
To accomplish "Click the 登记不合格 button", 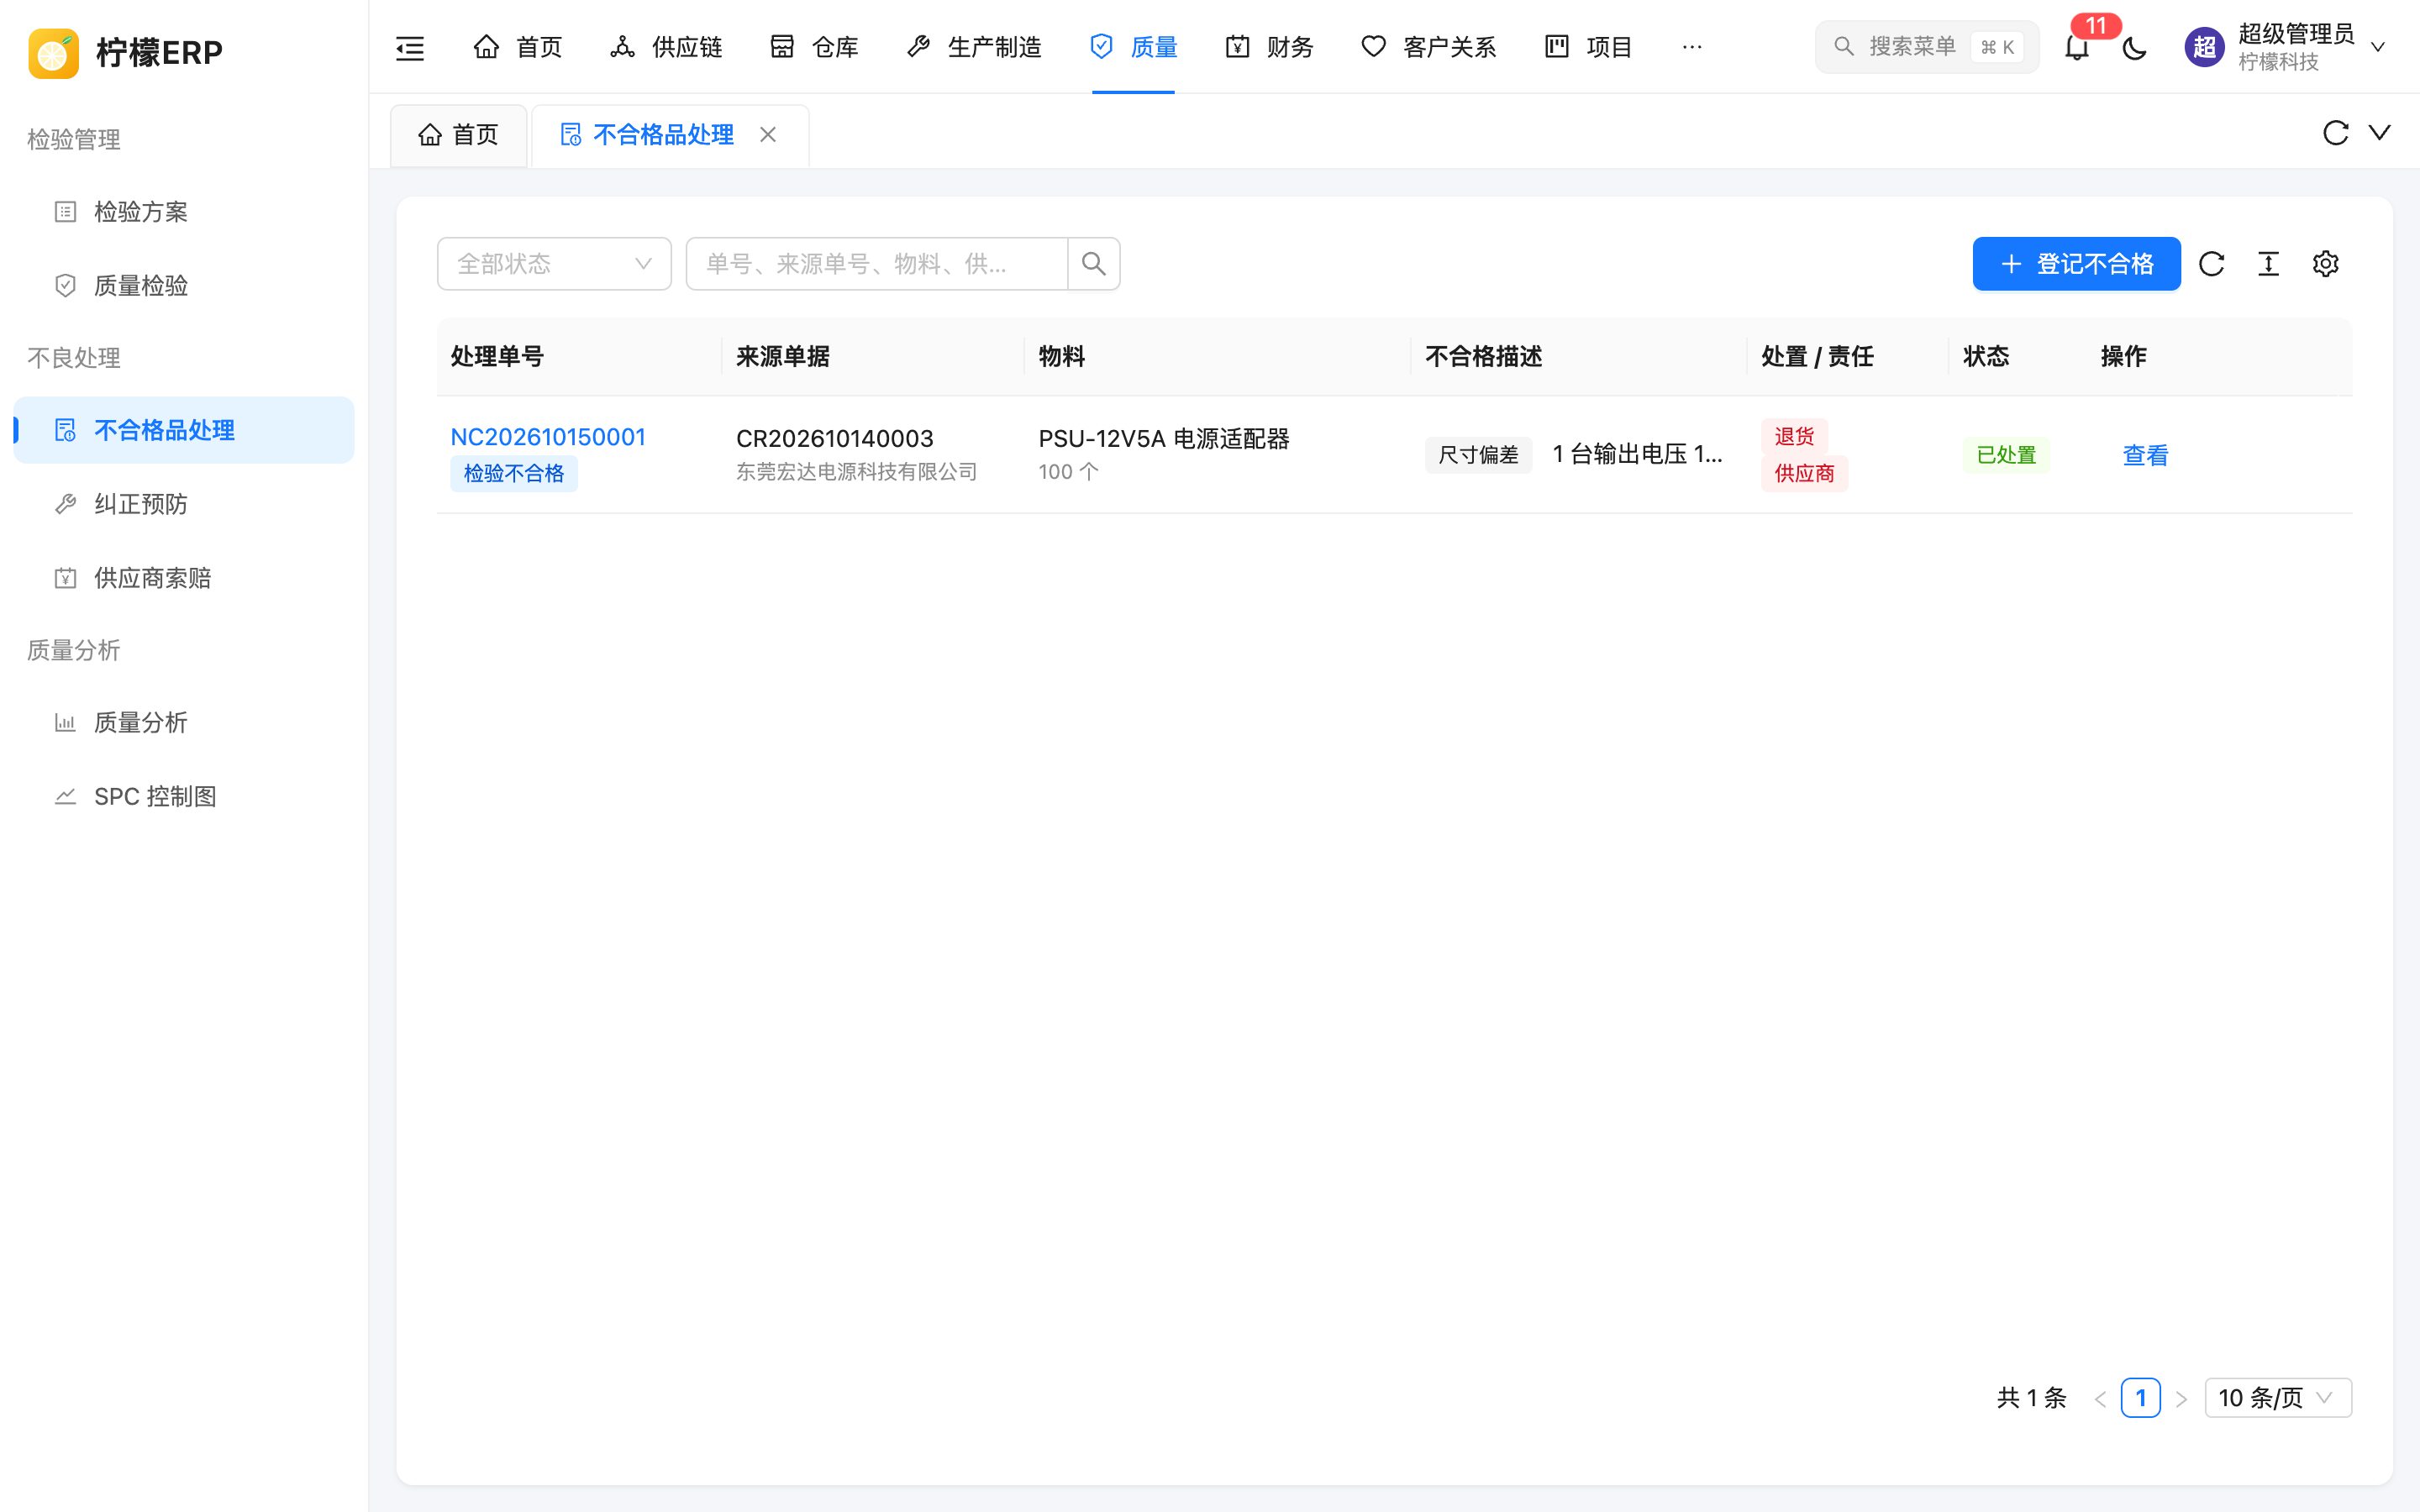I will (x=2076, y=264).
